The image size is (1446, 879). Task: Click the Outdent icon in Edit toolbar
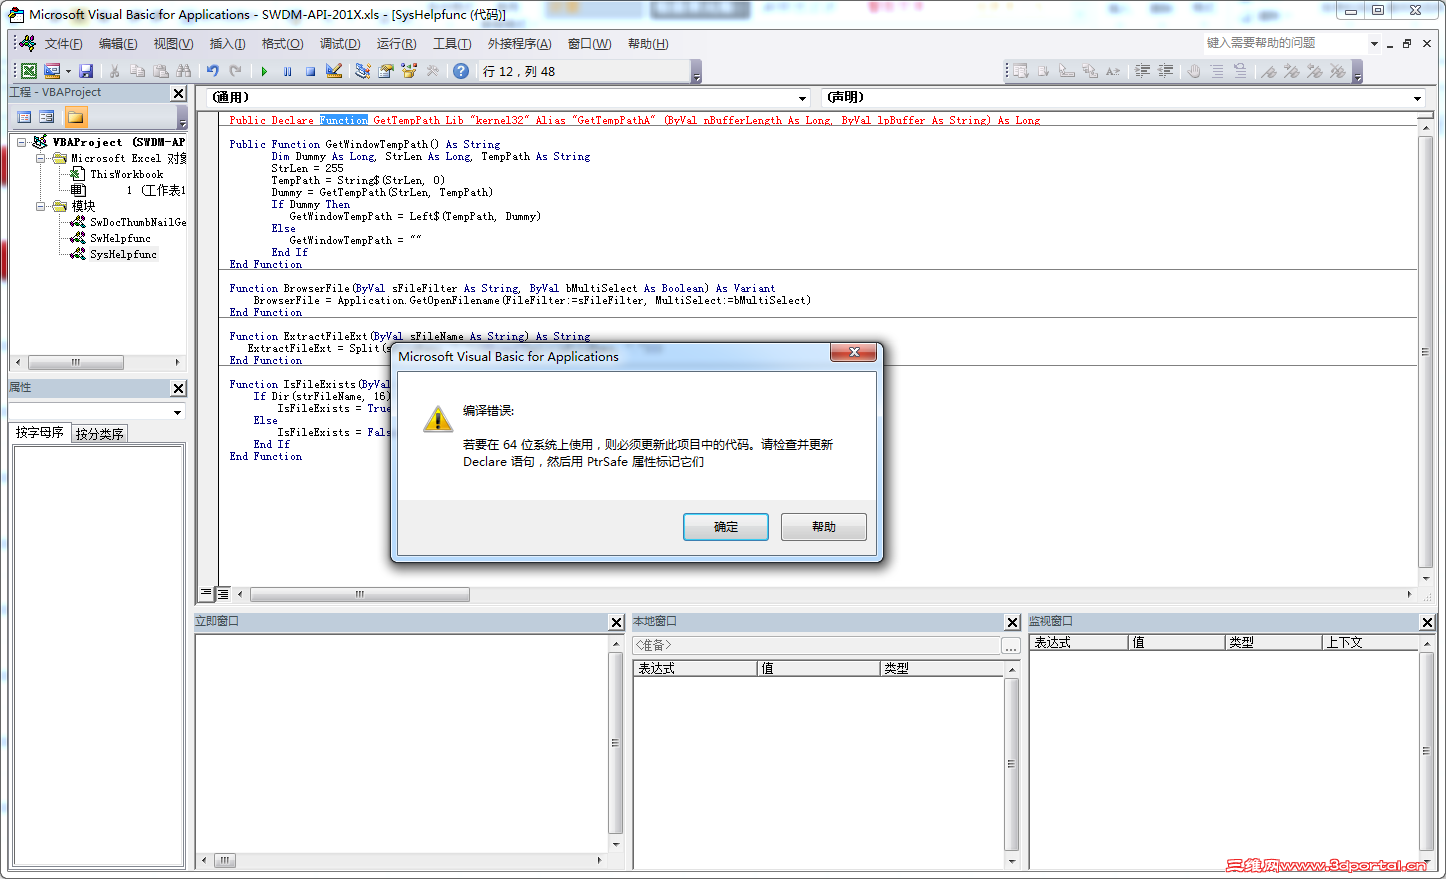(1166, 71)
